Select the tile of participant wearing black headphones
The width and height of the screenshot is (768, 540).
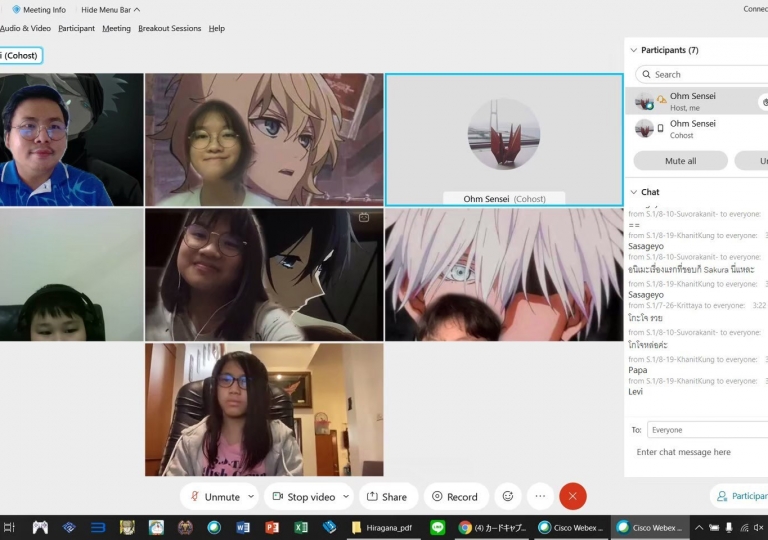(72, 274)
